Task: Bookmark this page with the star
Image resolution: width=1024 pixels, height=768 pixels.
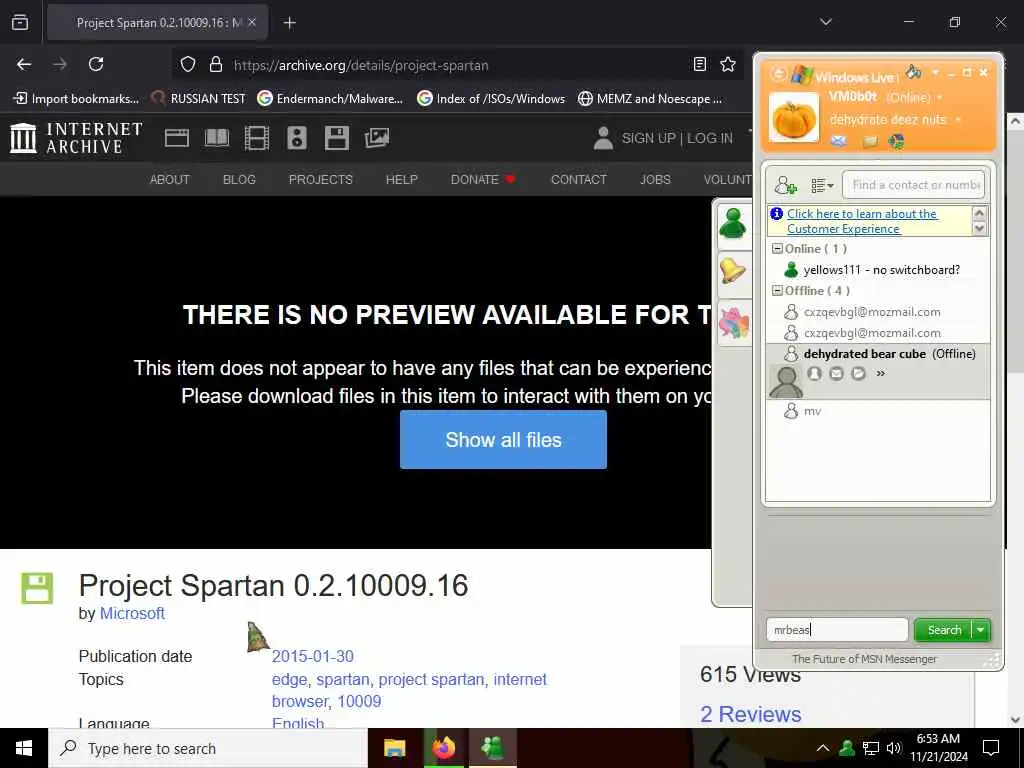Action: click(728, 64)
